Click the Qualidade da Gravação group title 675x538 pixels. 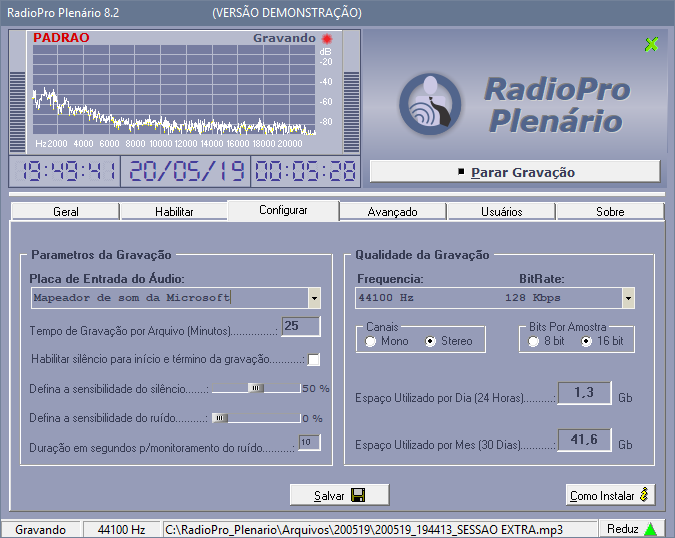(x=422, y=255)
